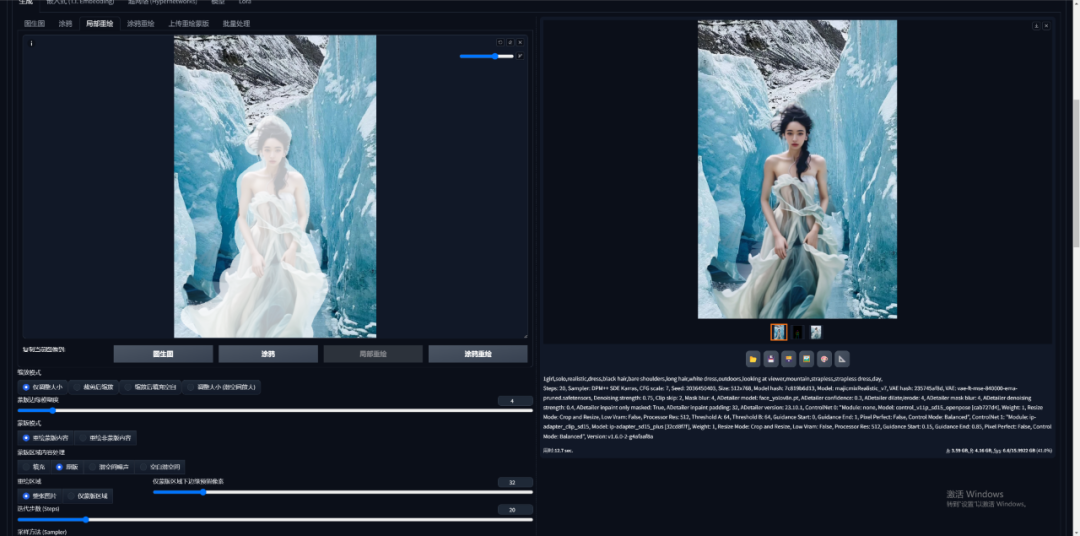The width and height of the screenshot is (1080, 536).
Task: Select 裁剪后缩放 resize mode
Action: (94, 387)
